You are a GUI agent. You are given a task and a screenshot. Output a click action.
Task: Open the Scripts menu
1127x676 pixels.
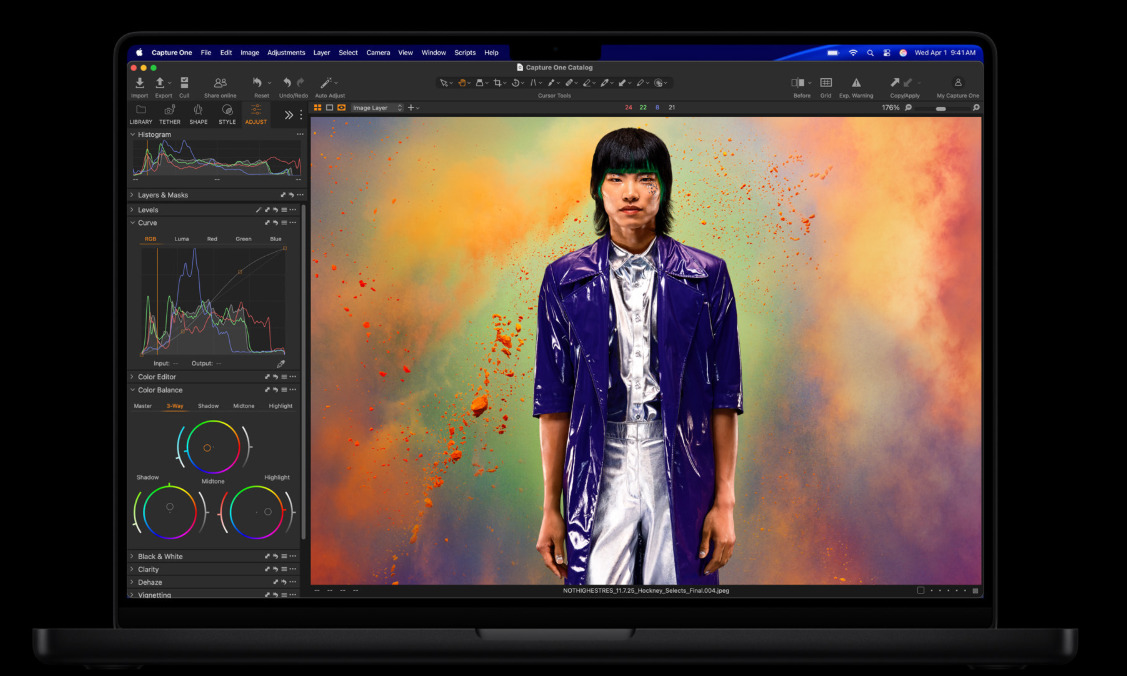tap(465, 52)
